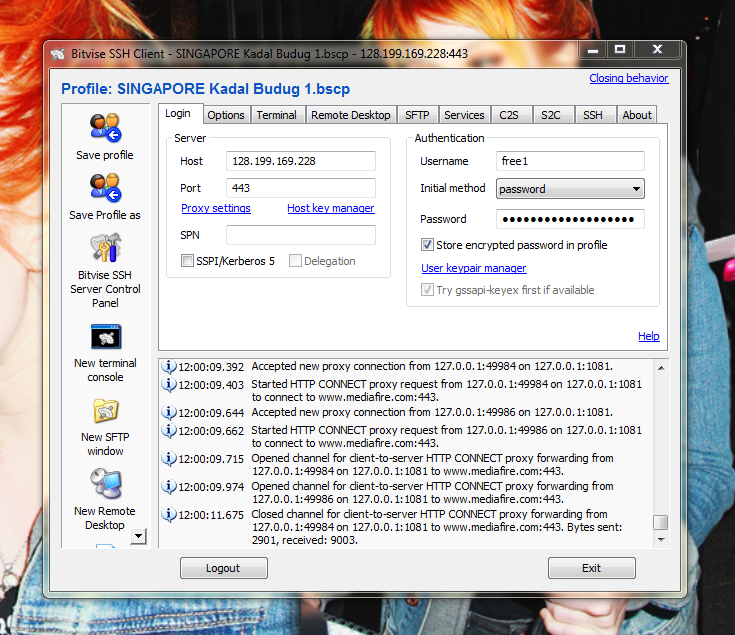The image size is (735, 635).
Task: Click the Host input field
Action: (x=301, y=161)
